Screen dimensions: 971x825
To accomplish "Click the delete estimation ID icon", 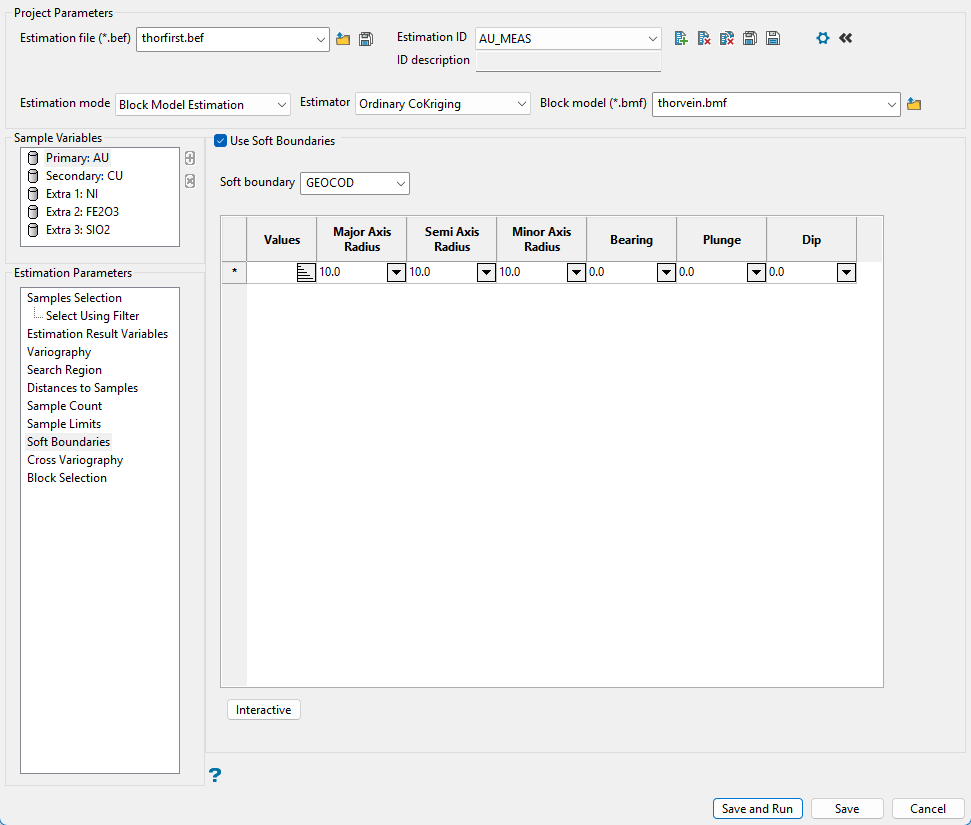I will point(704,38).
